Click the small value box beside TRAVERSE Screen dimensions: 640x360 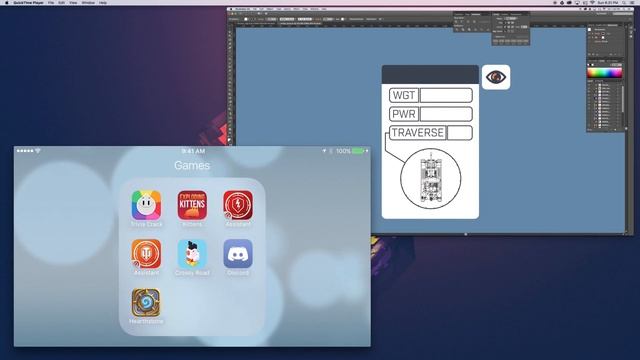pyautogui.click(x=460, y=133)
